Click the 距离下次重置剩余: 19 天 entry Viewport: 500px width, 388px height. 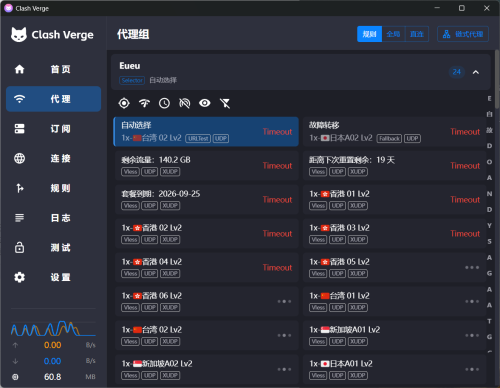[x=395, y=166]
